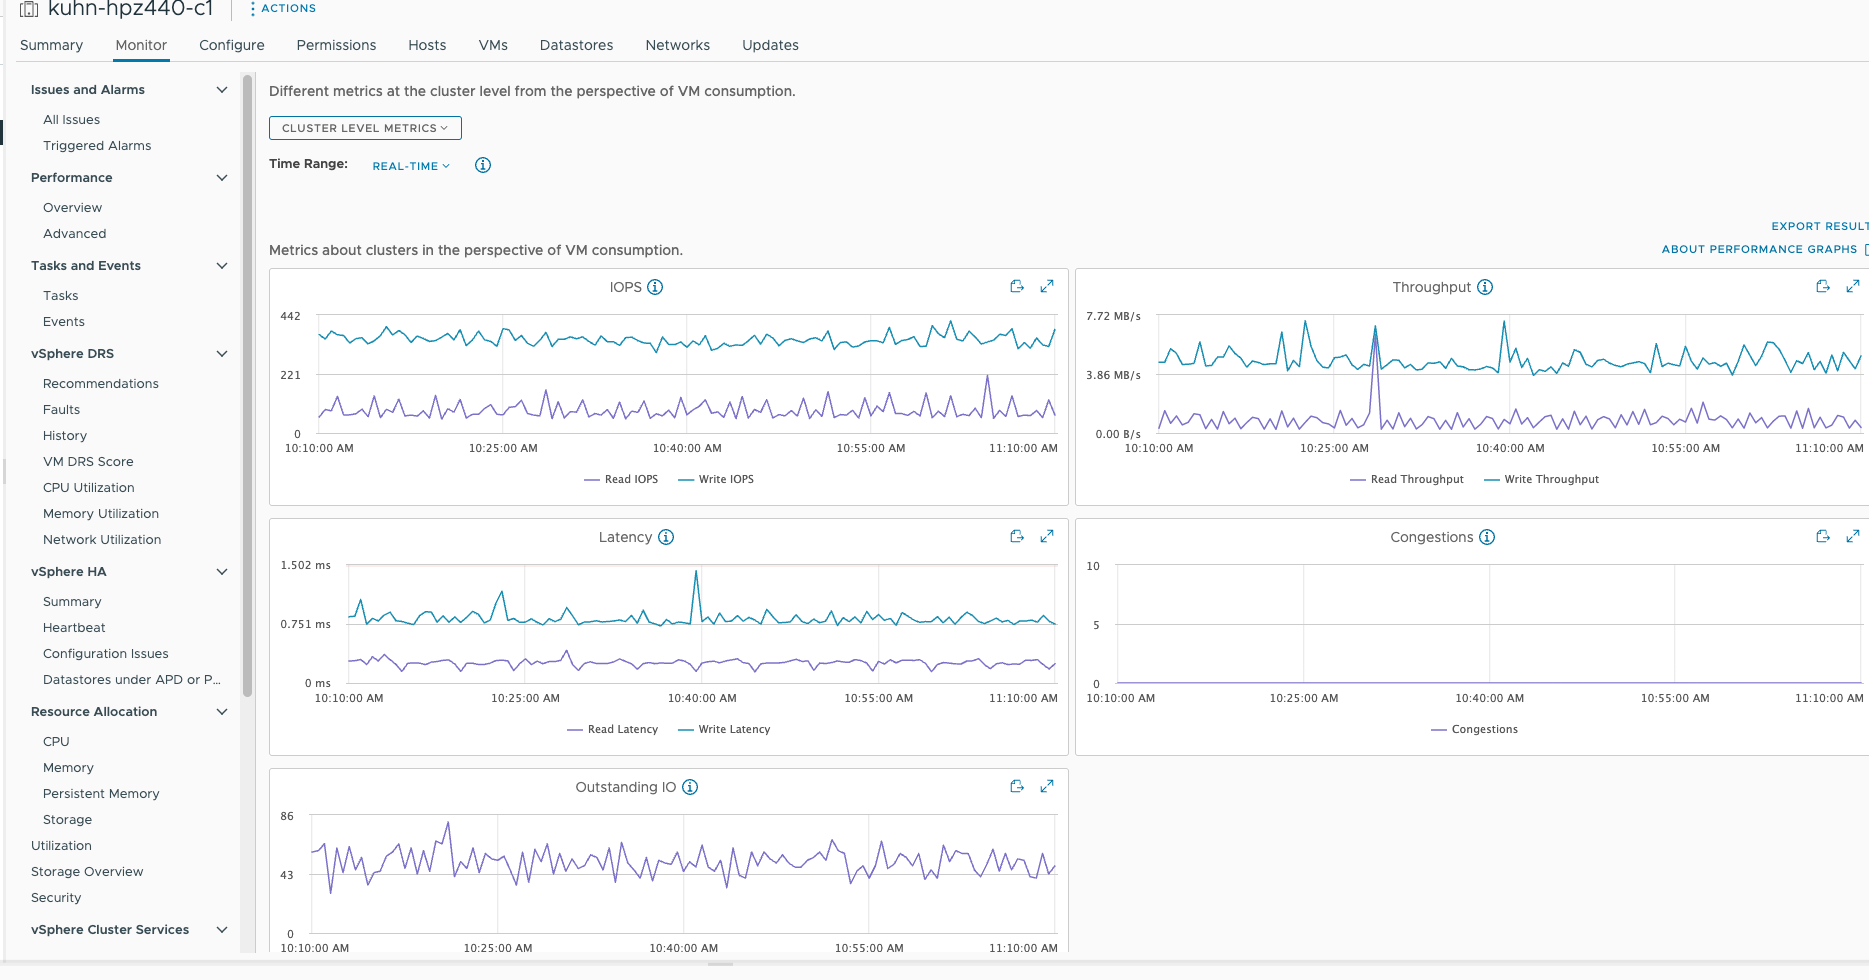Open CPU Utilization under vSphere DRS
The height and width of the screenshot is (980, 1869).
click(88, 488)
